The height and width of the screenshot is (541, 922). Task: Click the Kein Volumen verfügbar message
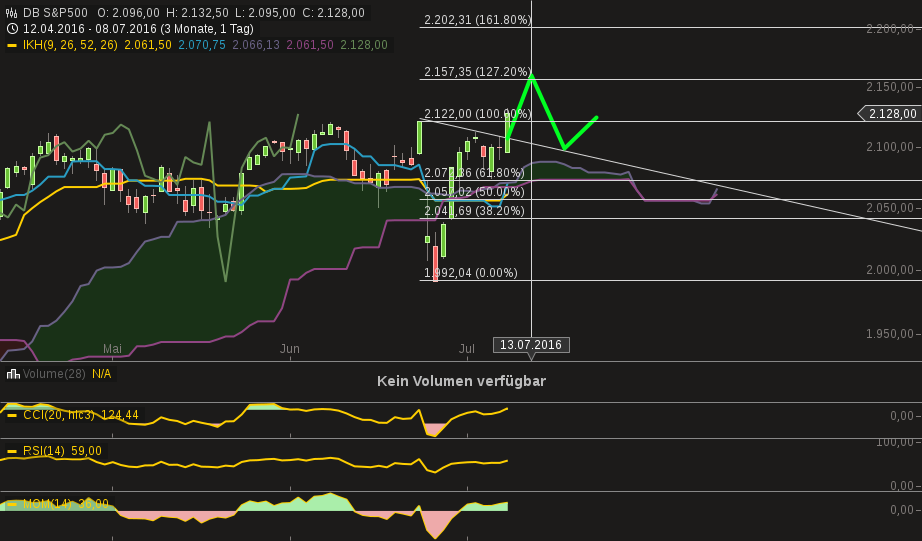pyautogui.click(x=462, y=381)
